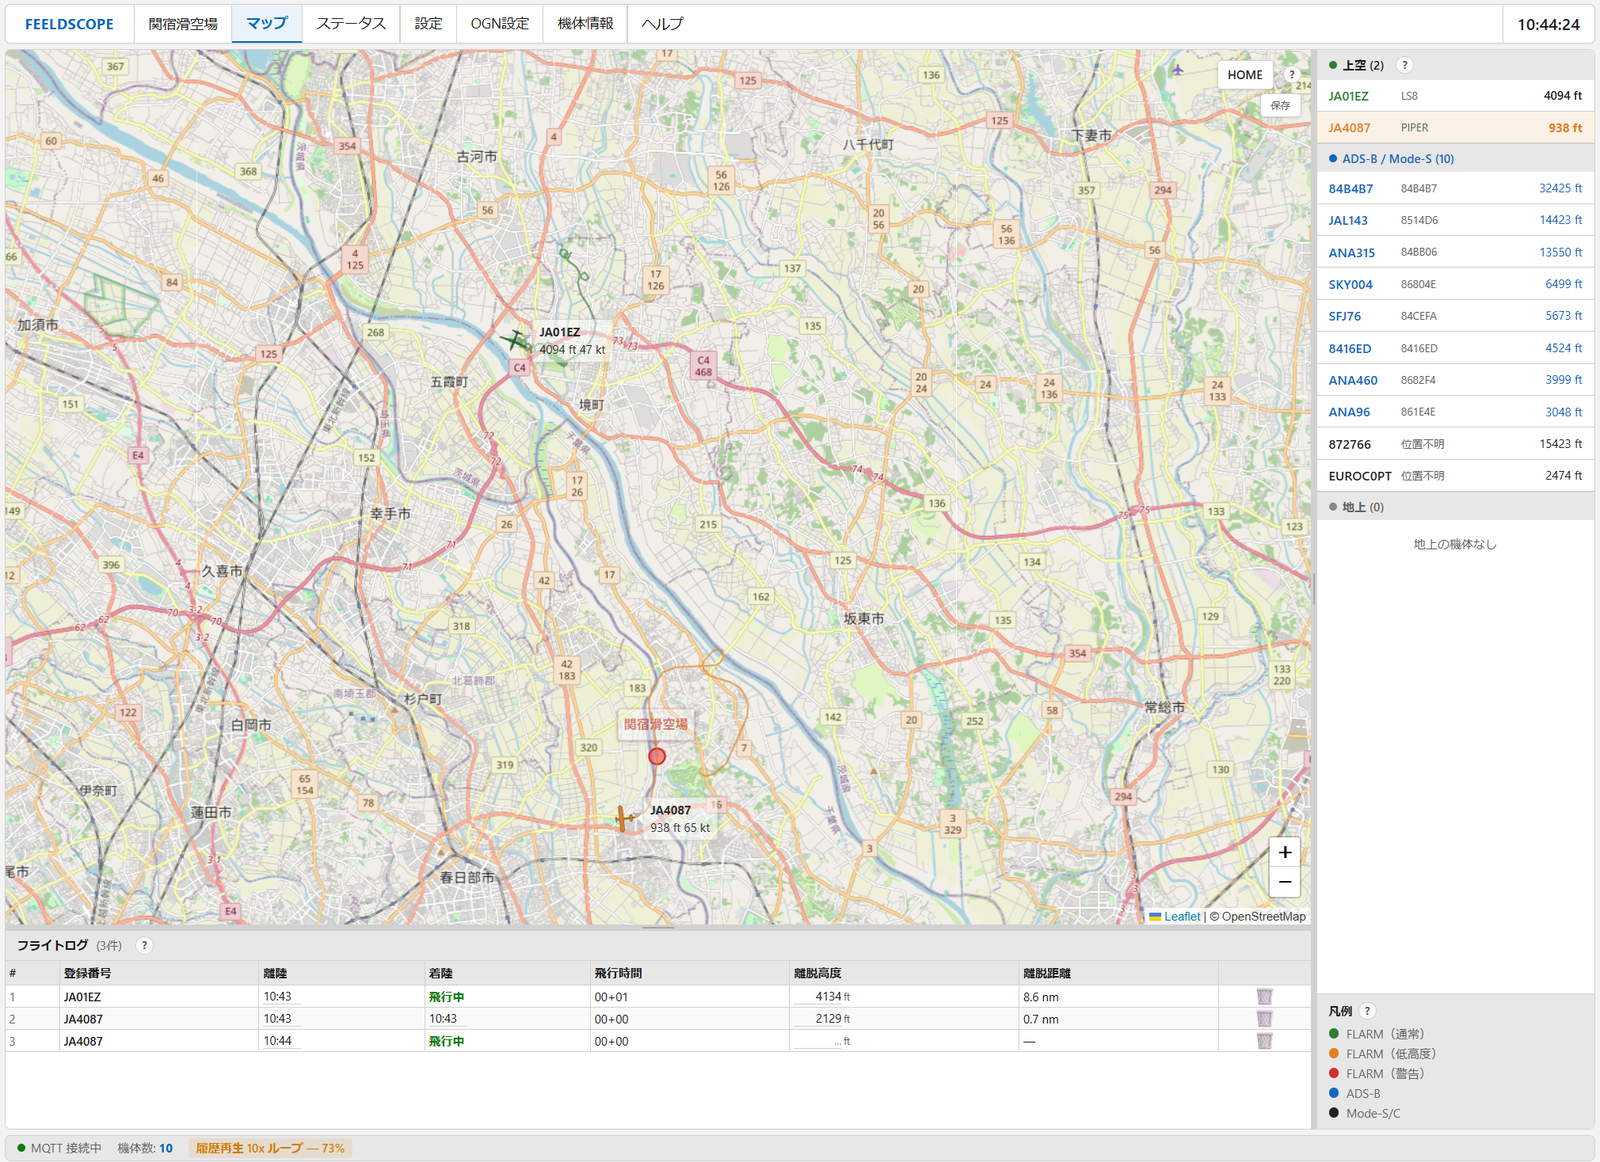Click the red airfield marker circle
Screen dimensions: 1600x1162
(656, 756)
